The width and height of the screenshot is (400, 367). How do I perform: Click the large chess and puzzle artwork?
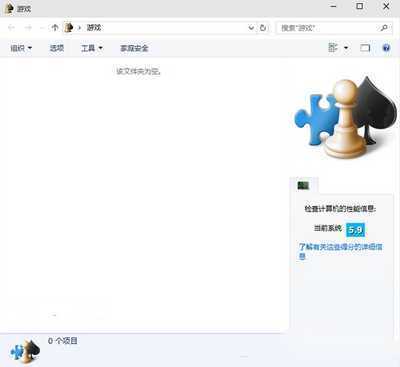[346, 117]
